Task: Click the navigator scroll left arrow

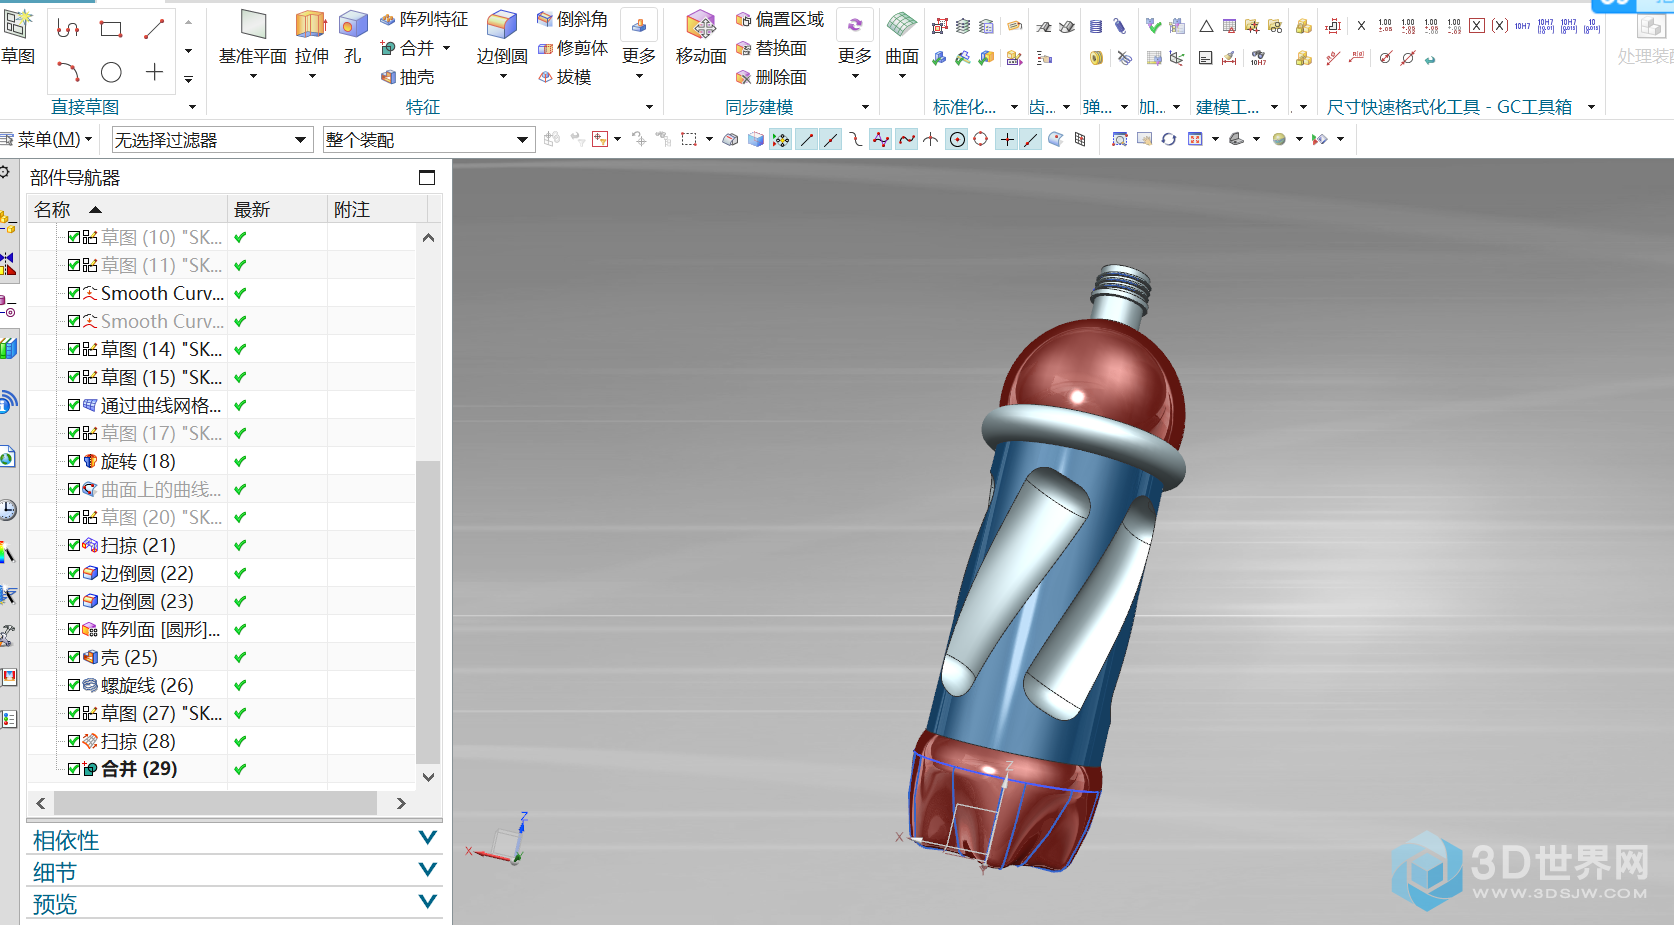Action: [41, 803]
